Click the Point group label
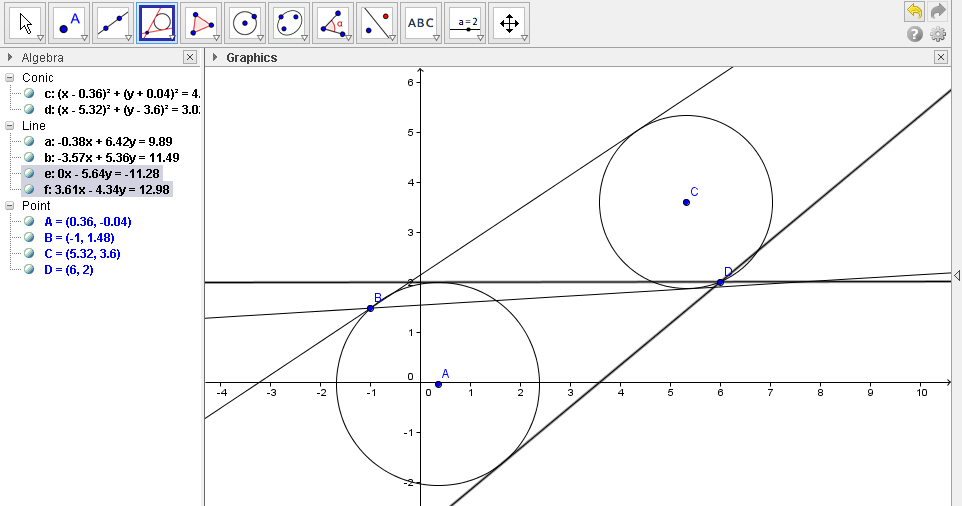Screen dimensions: 962x506 36,205
